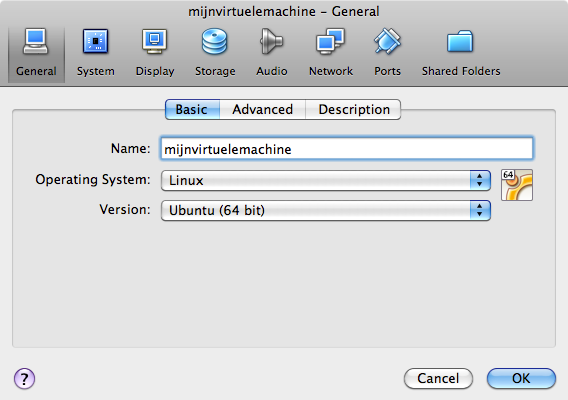Expand the Version dropdown showing Ubuntu (64 bit)
This screenshot has width=568, height=400.
pos(326,211)
